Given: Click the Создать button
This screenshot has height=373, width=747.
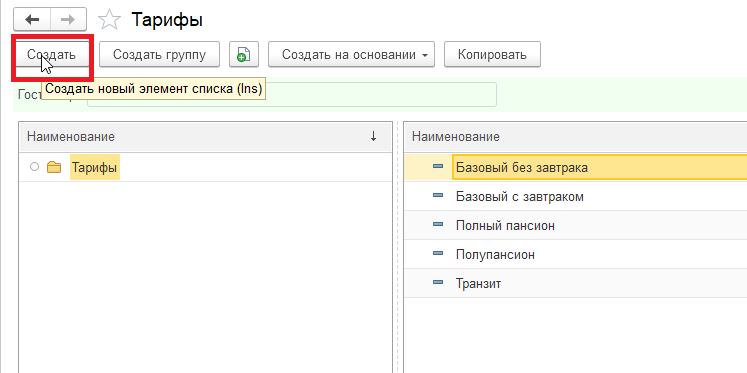Looking at the screenshot, I should click(x=51, y=55).
